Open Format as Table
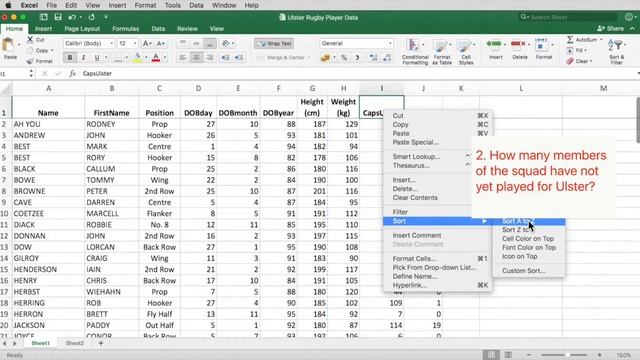 [x=442, y=51]
